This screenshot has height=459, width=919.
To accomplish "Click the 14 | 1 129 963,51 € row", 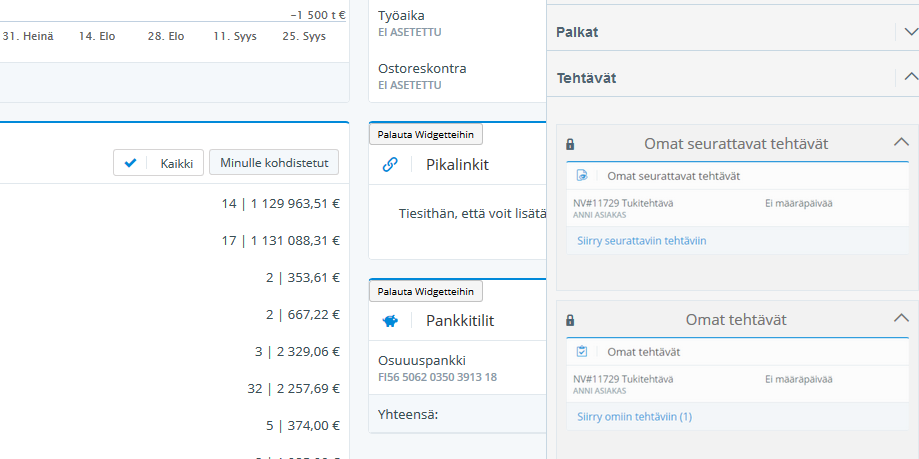I will click(281, 204).
